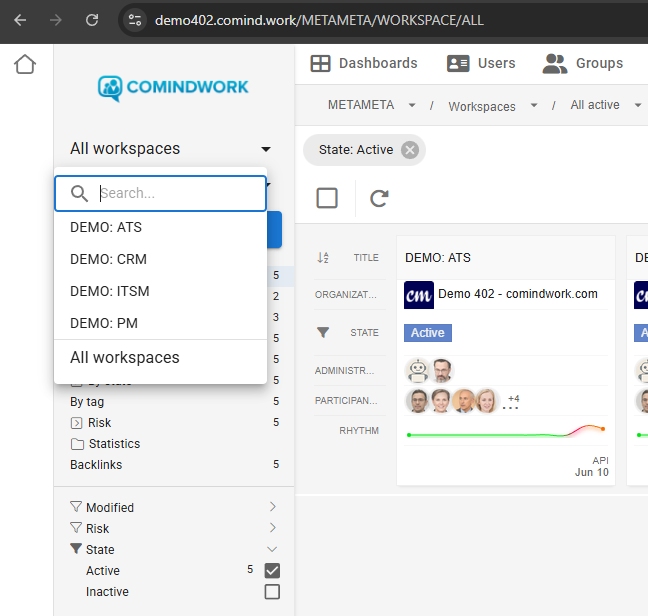Select DEMO: ITSM workspace
The image size is (648, 616).
(160, 291)
